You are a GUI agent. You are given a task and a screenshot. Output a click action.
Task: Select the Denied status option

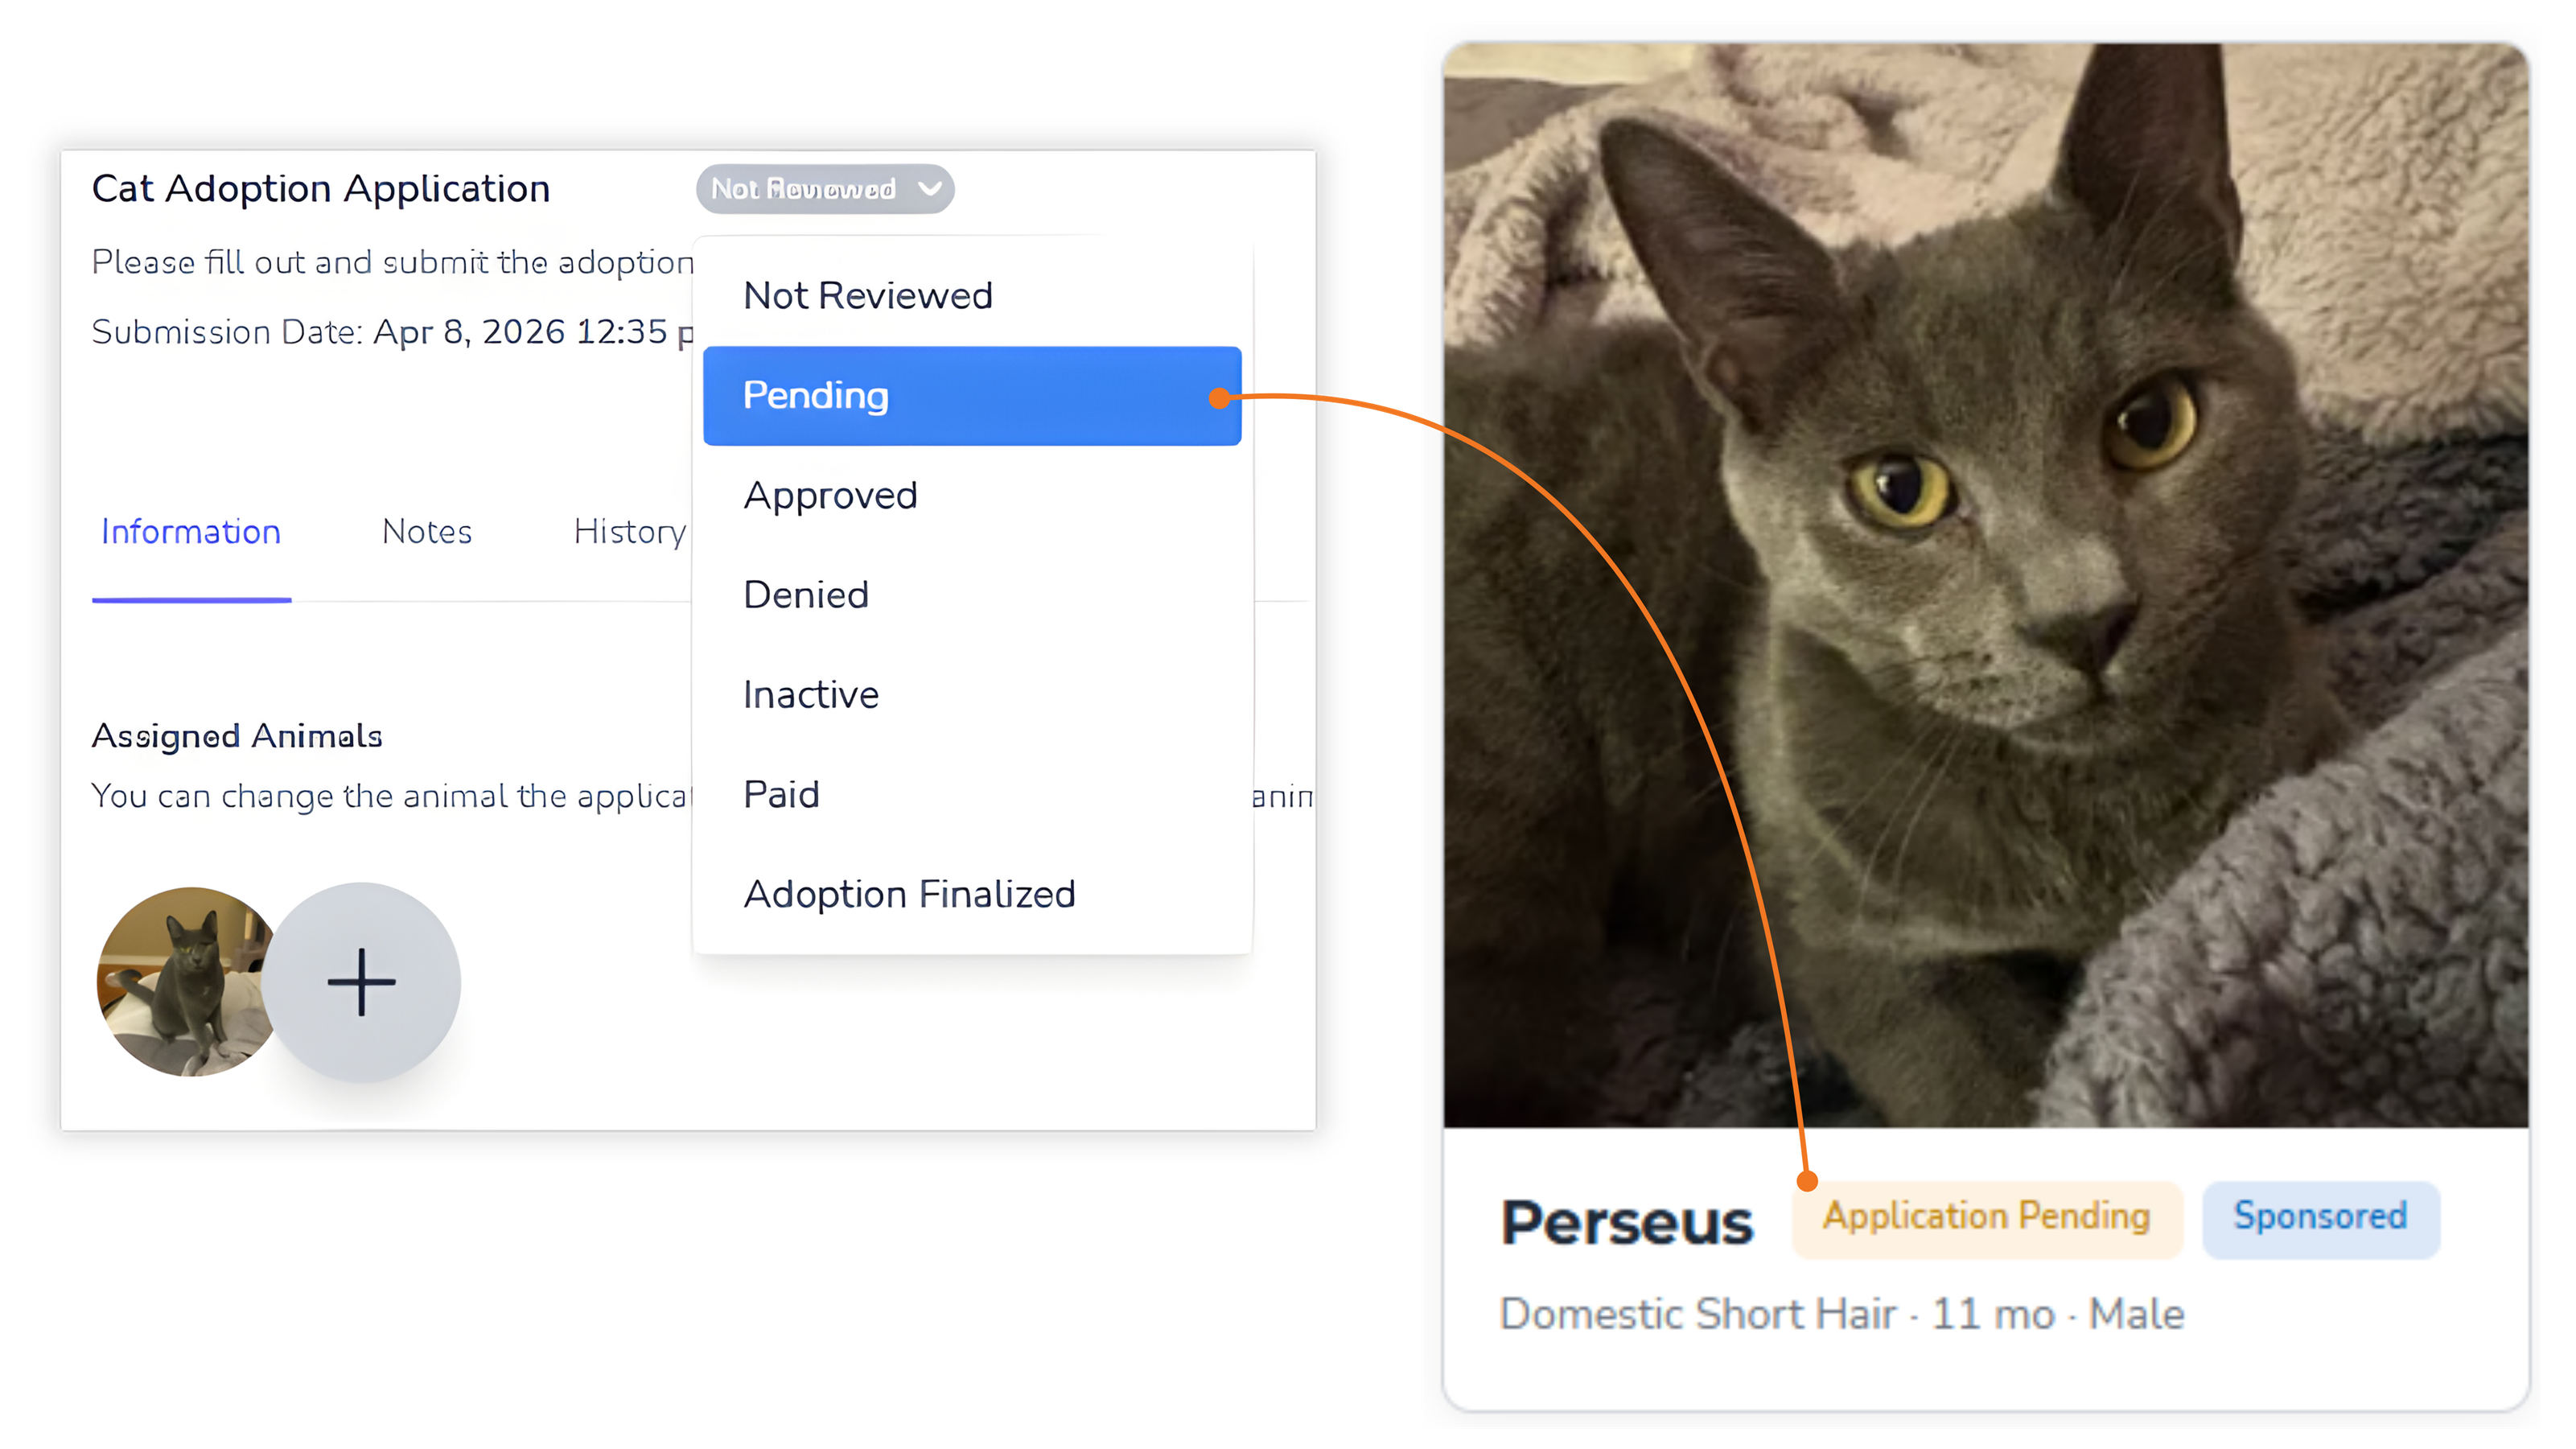pos(806,596)
